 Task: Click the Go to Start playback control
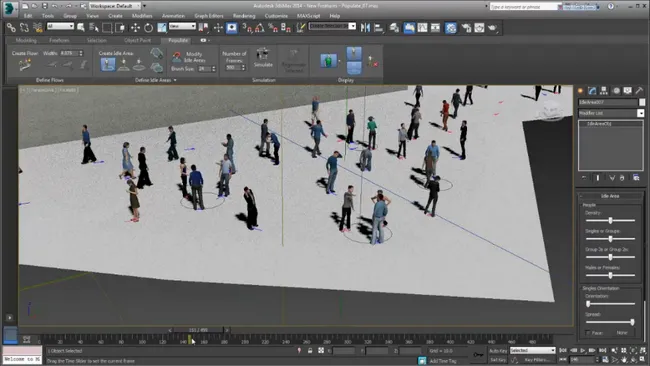click(x=563, y=351)
